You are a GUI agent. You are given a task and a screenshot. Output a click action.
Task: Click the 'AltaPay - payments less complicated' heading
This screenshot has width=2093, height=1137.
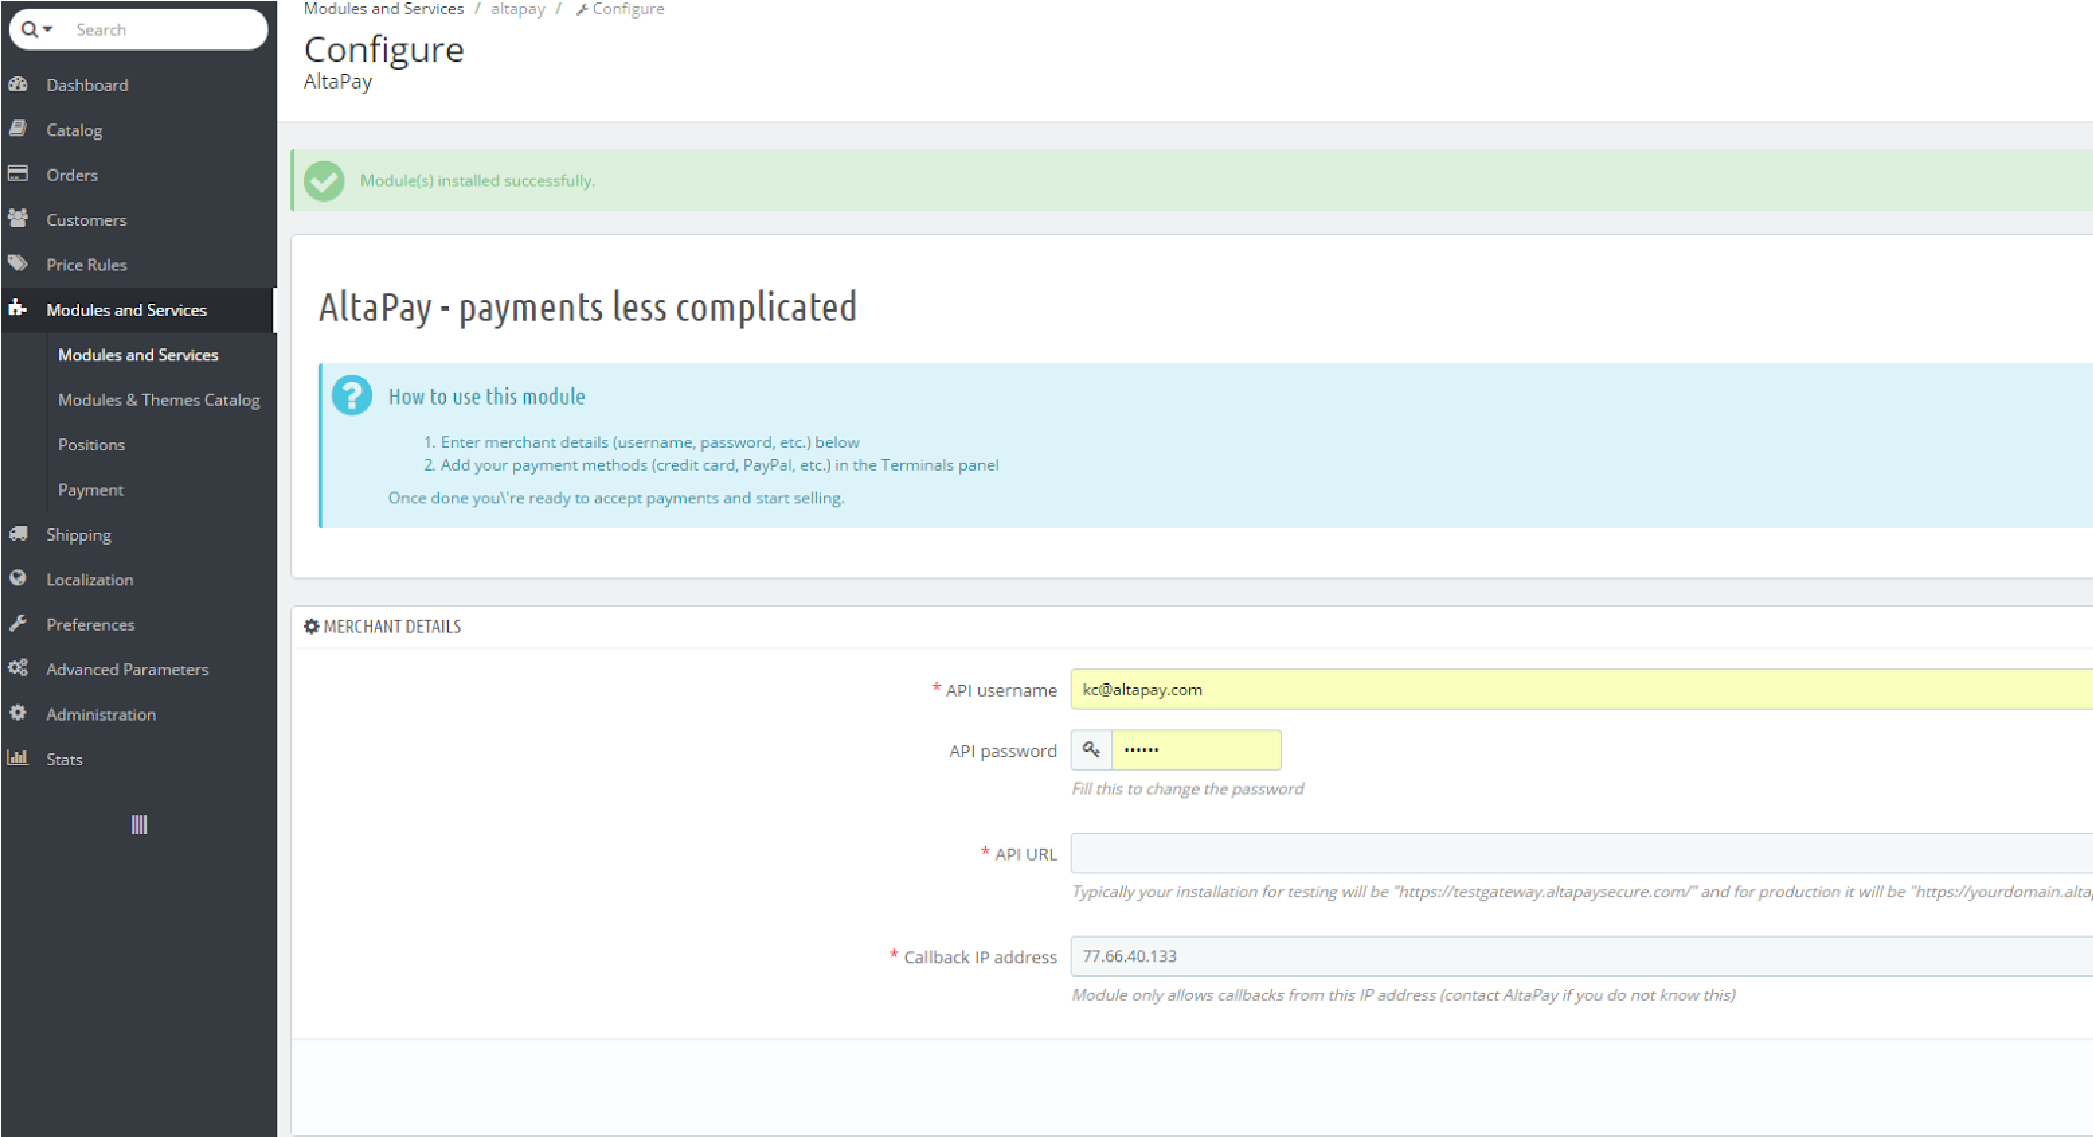point(588,308)
